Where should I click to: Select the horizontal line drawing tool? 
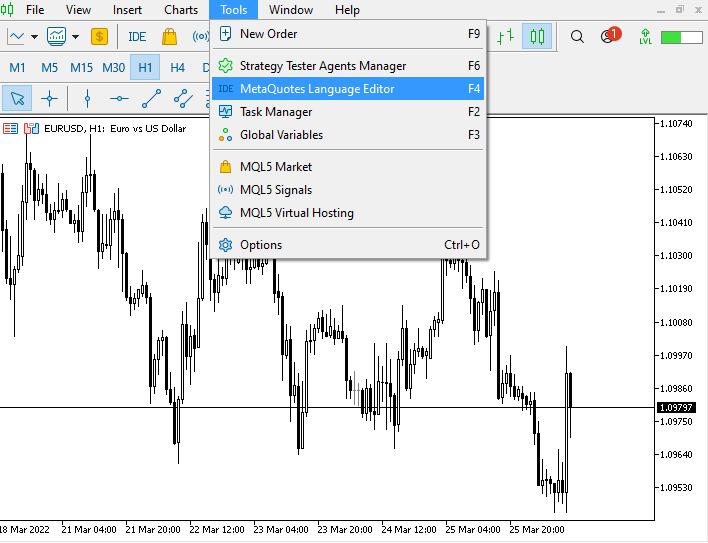119,98
